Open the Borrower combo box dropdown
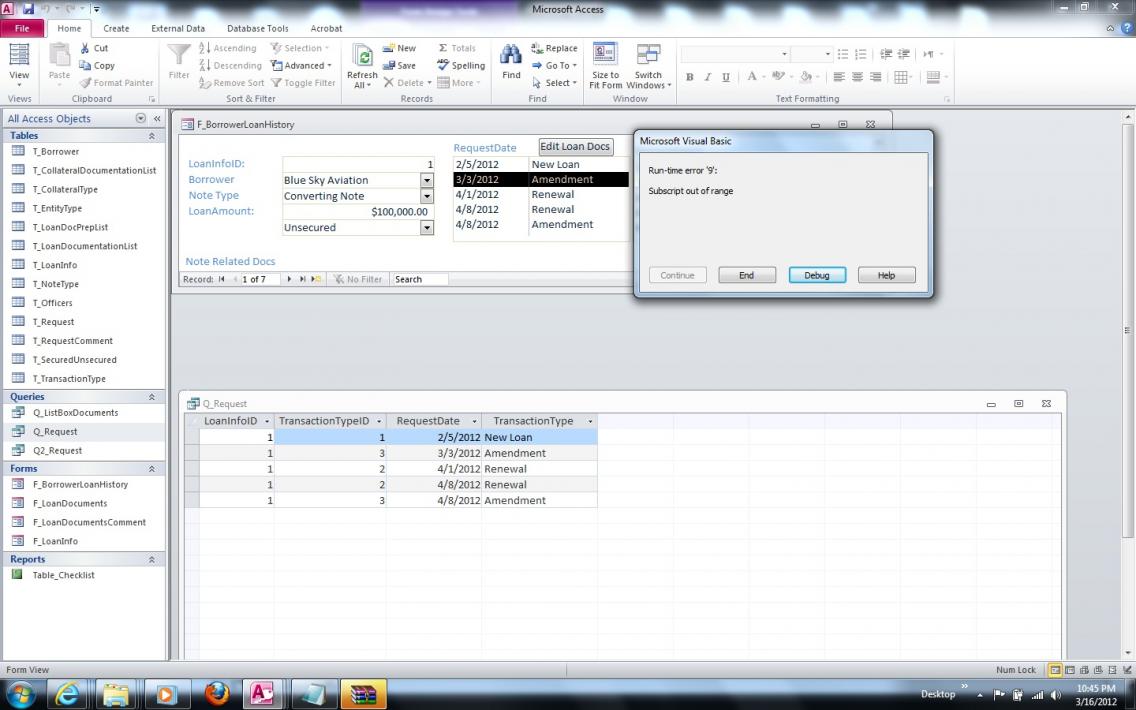1136x710 pixels. point(427,180)
